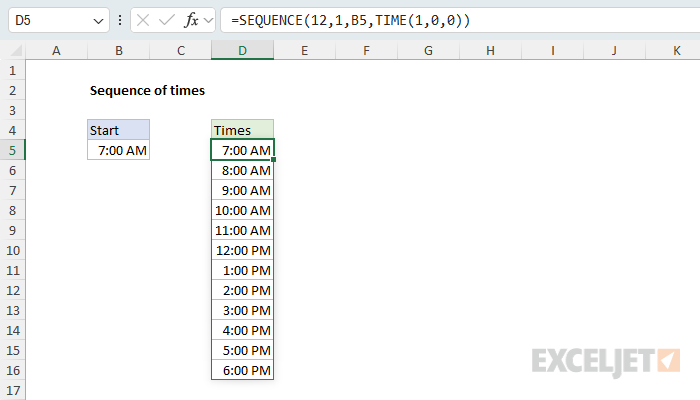Click the Enter checkmark formula icon
The height and width of the screenshot is (400, 700).
[167, 20]
